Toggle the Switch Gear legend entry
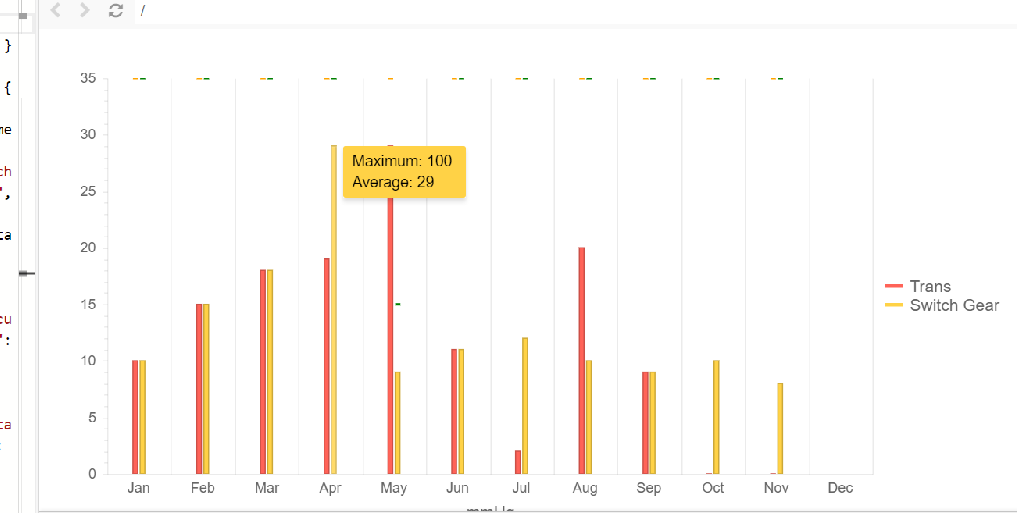1018x514 pixels. [x=954, y=305]
